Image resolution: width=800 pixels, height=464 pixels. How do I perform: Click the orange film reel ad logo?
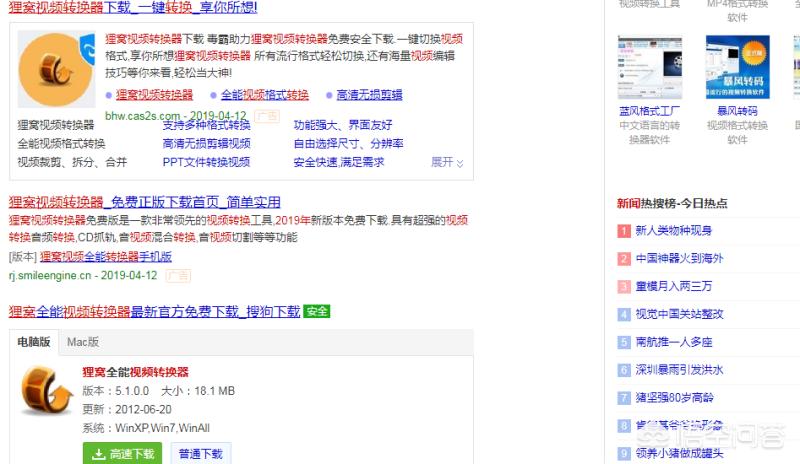click(x=55, y=69)
